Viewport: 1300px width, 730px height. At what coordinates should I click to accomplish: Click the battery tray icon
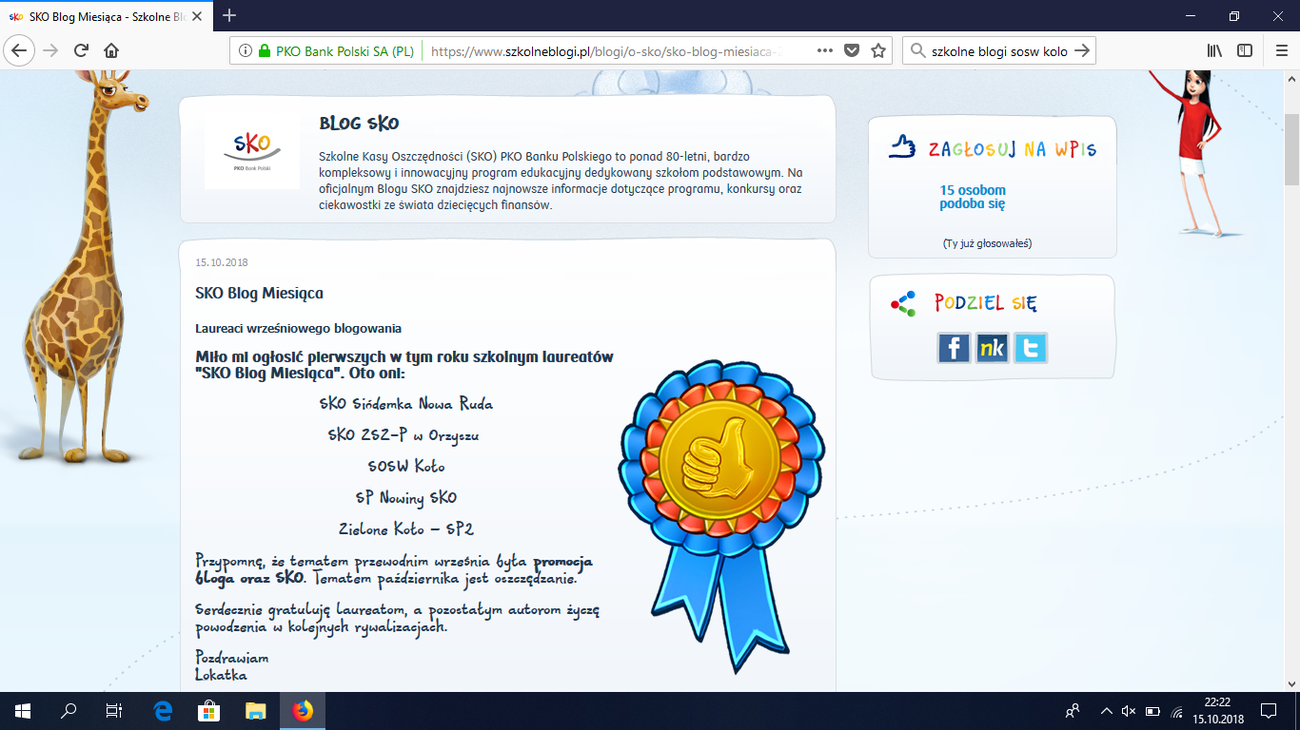(1153, 711)
